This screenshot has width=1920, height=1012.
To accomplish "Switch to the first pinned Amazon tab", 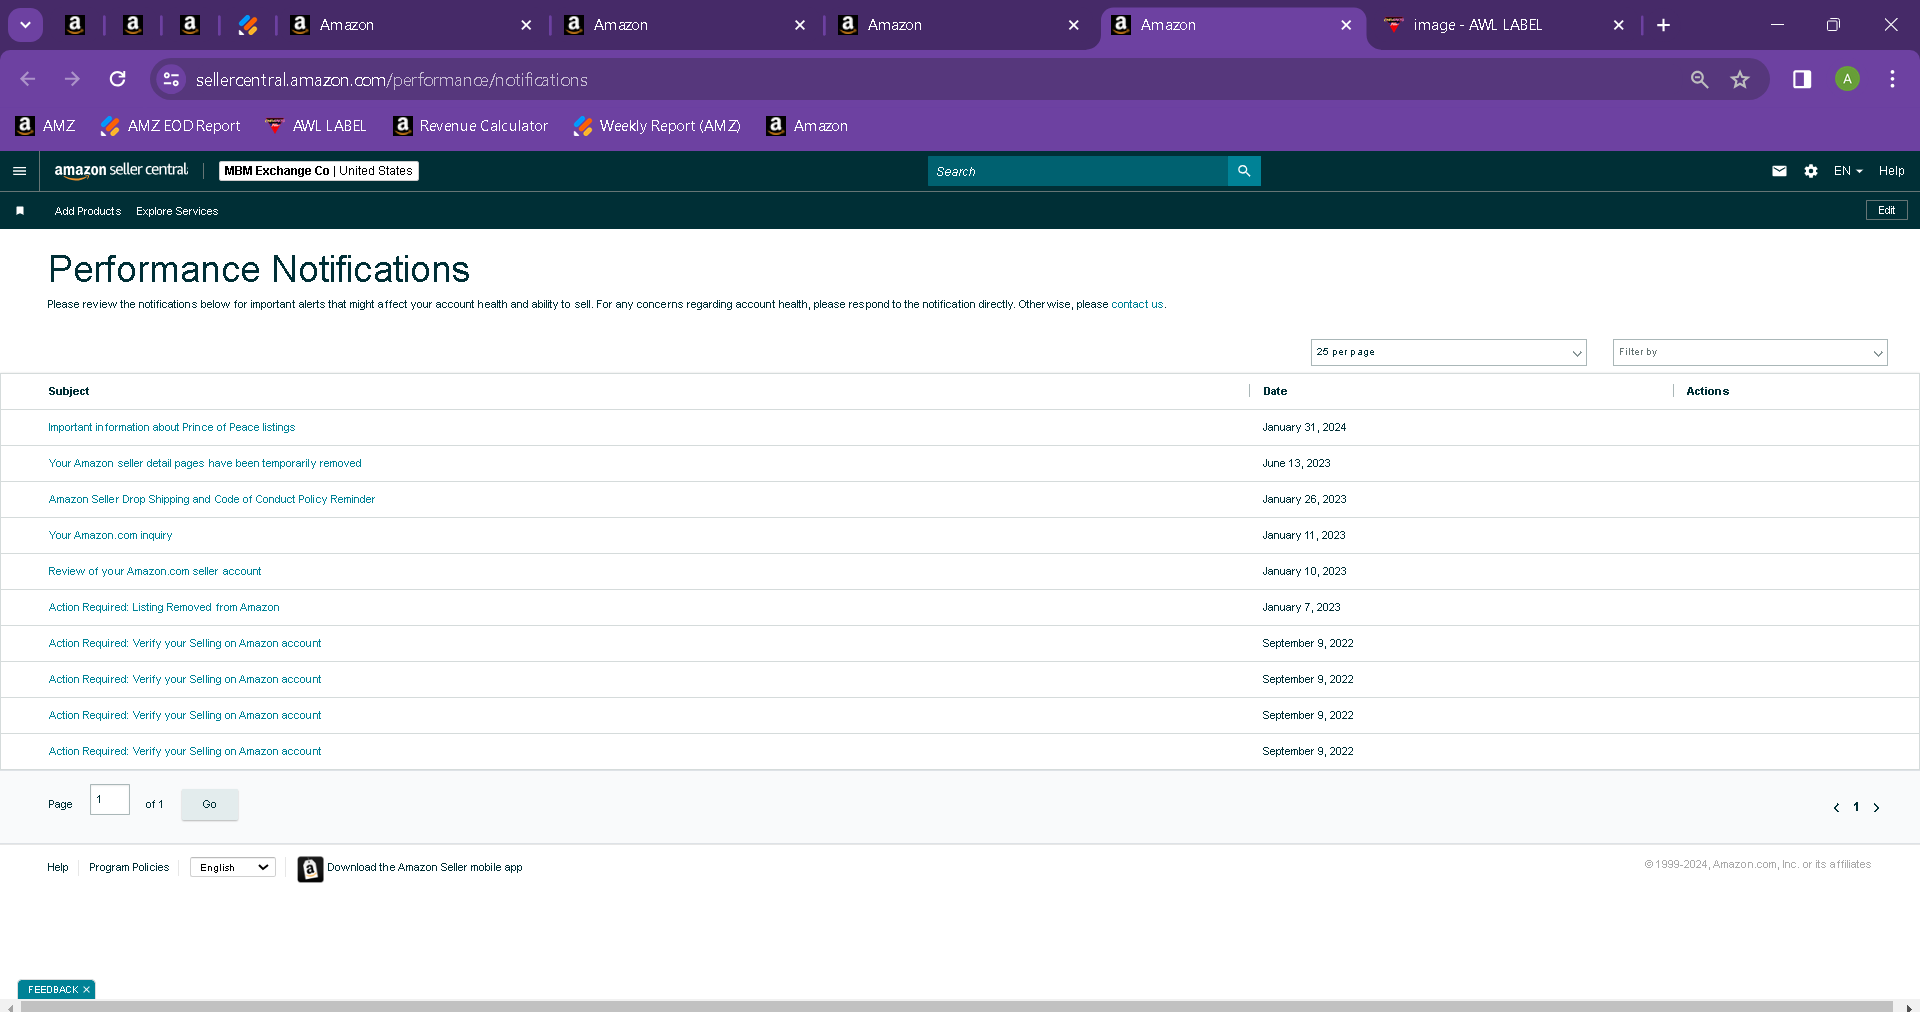I will 75,25.
